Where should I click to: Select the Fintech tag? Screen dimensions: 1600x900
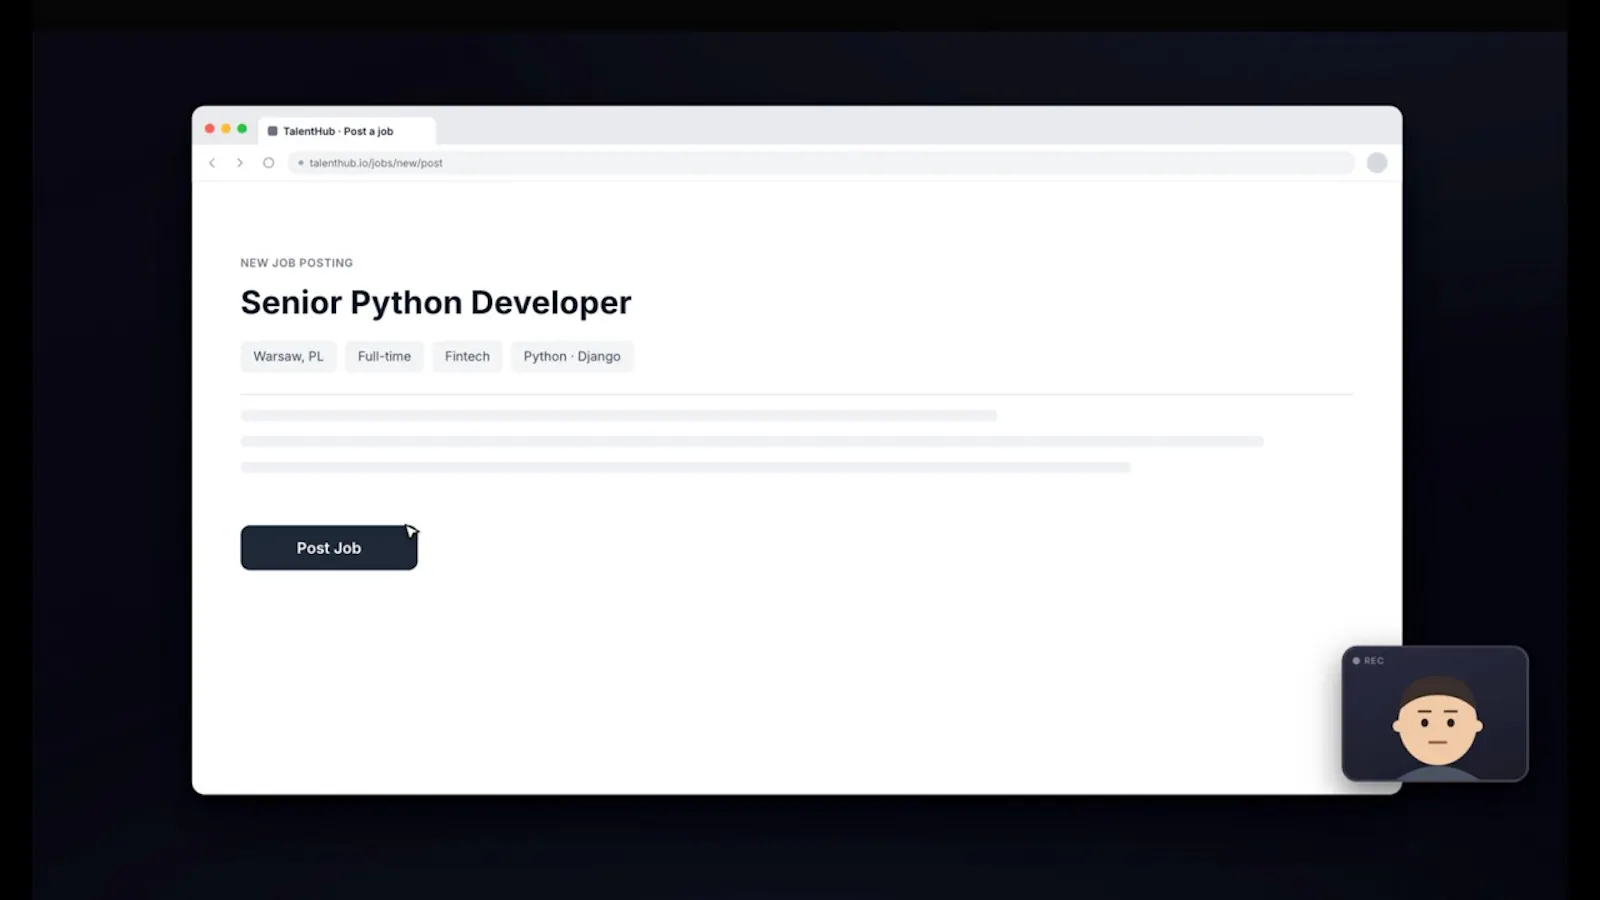click(x=467, y=357)
